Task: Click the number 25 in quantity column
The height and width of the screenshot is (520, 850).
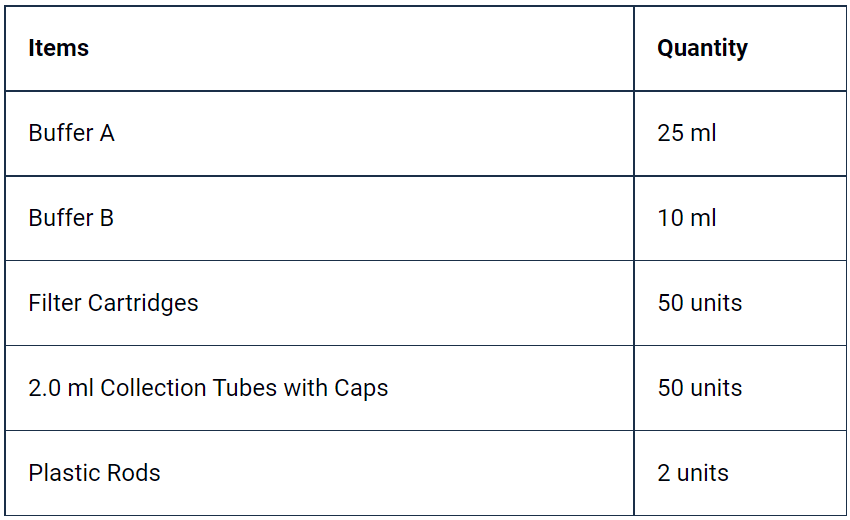Action: (x=671, y=133)
